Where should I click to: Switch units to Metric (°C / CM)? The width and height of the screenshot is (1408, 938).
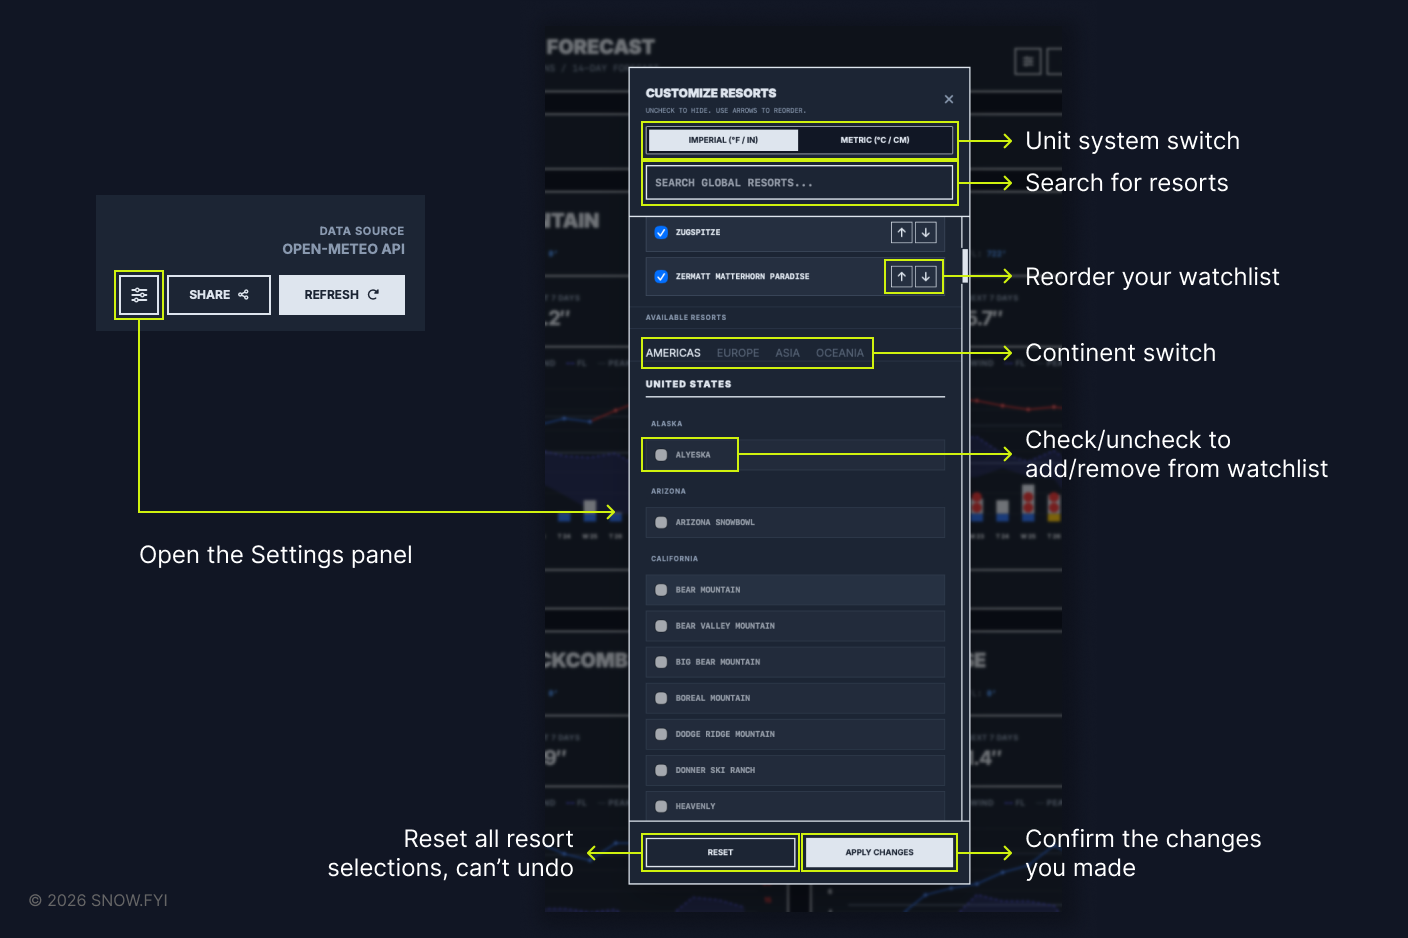(874, 140)
